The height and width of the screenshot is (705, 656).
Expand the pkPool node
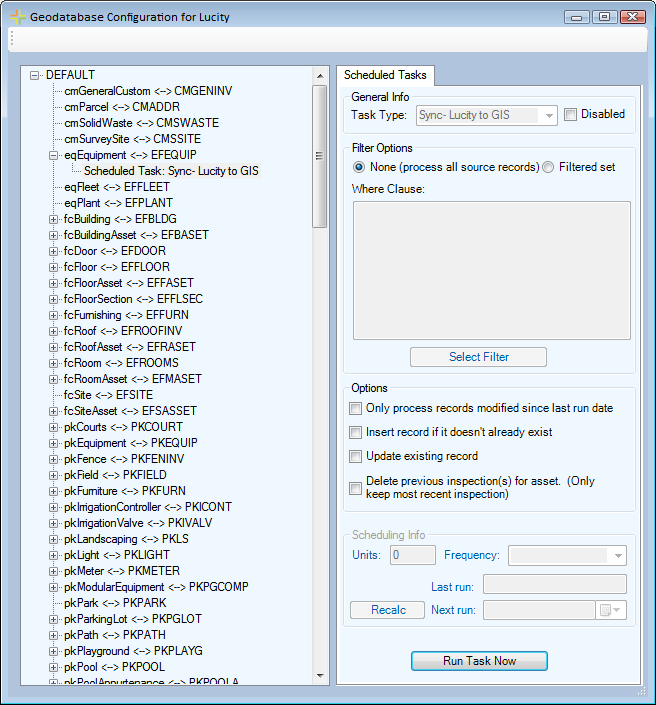click(x=54, y=667)
